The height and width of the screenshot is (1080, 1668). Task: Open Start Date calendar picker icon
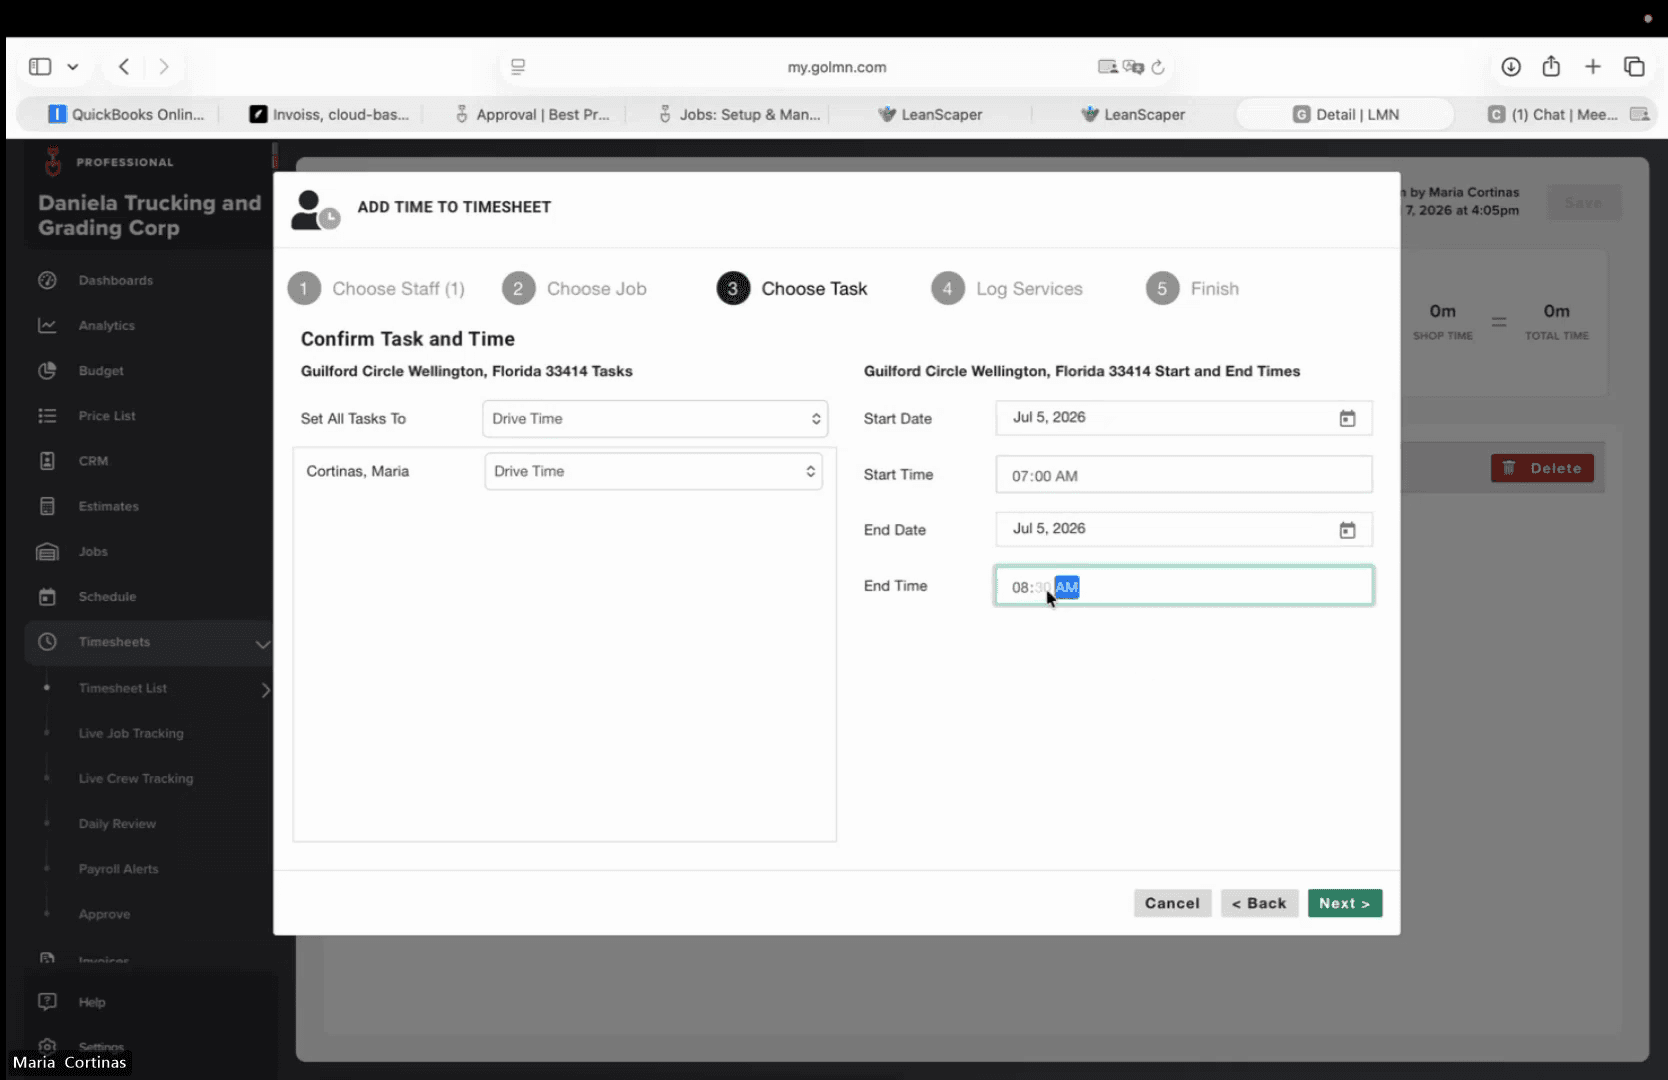[1347, 418]
